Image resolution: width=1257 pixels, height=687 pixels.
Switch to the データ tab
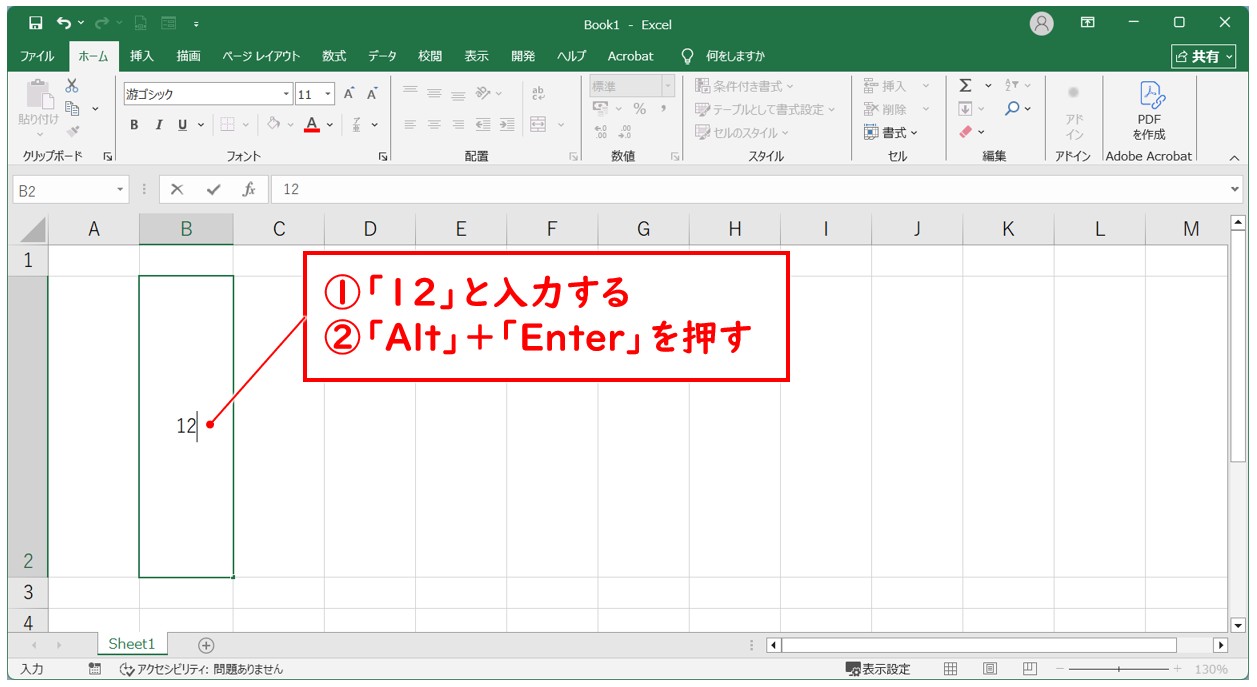point(381,56)
